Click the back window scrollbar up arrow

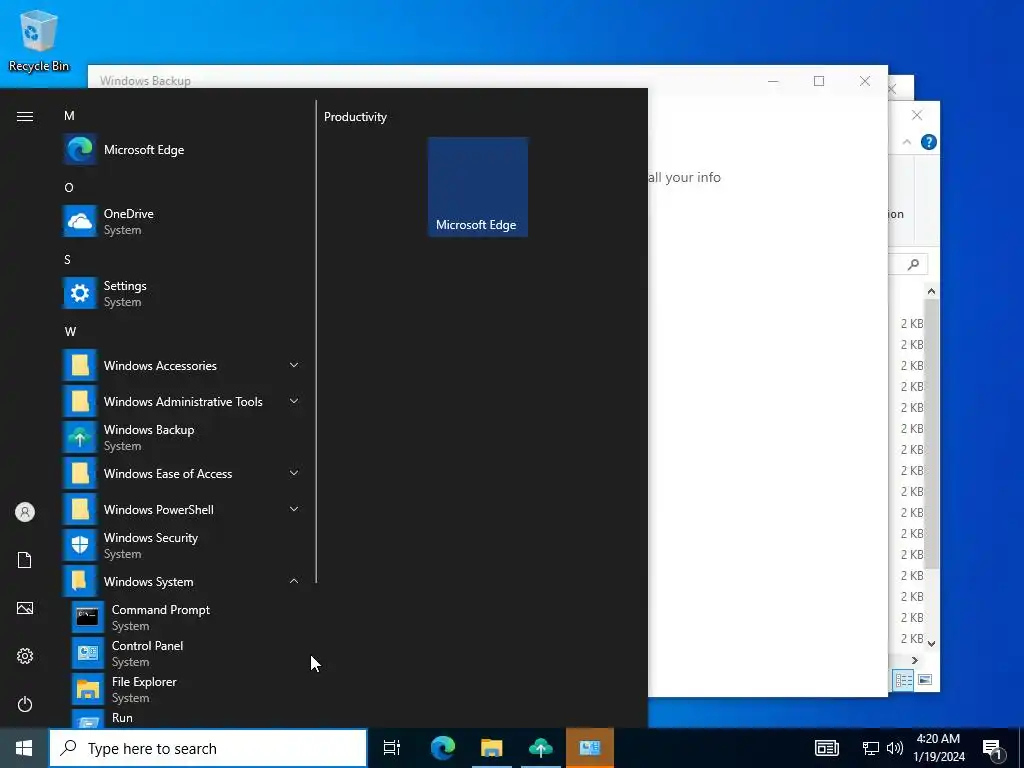click(932, 291)
